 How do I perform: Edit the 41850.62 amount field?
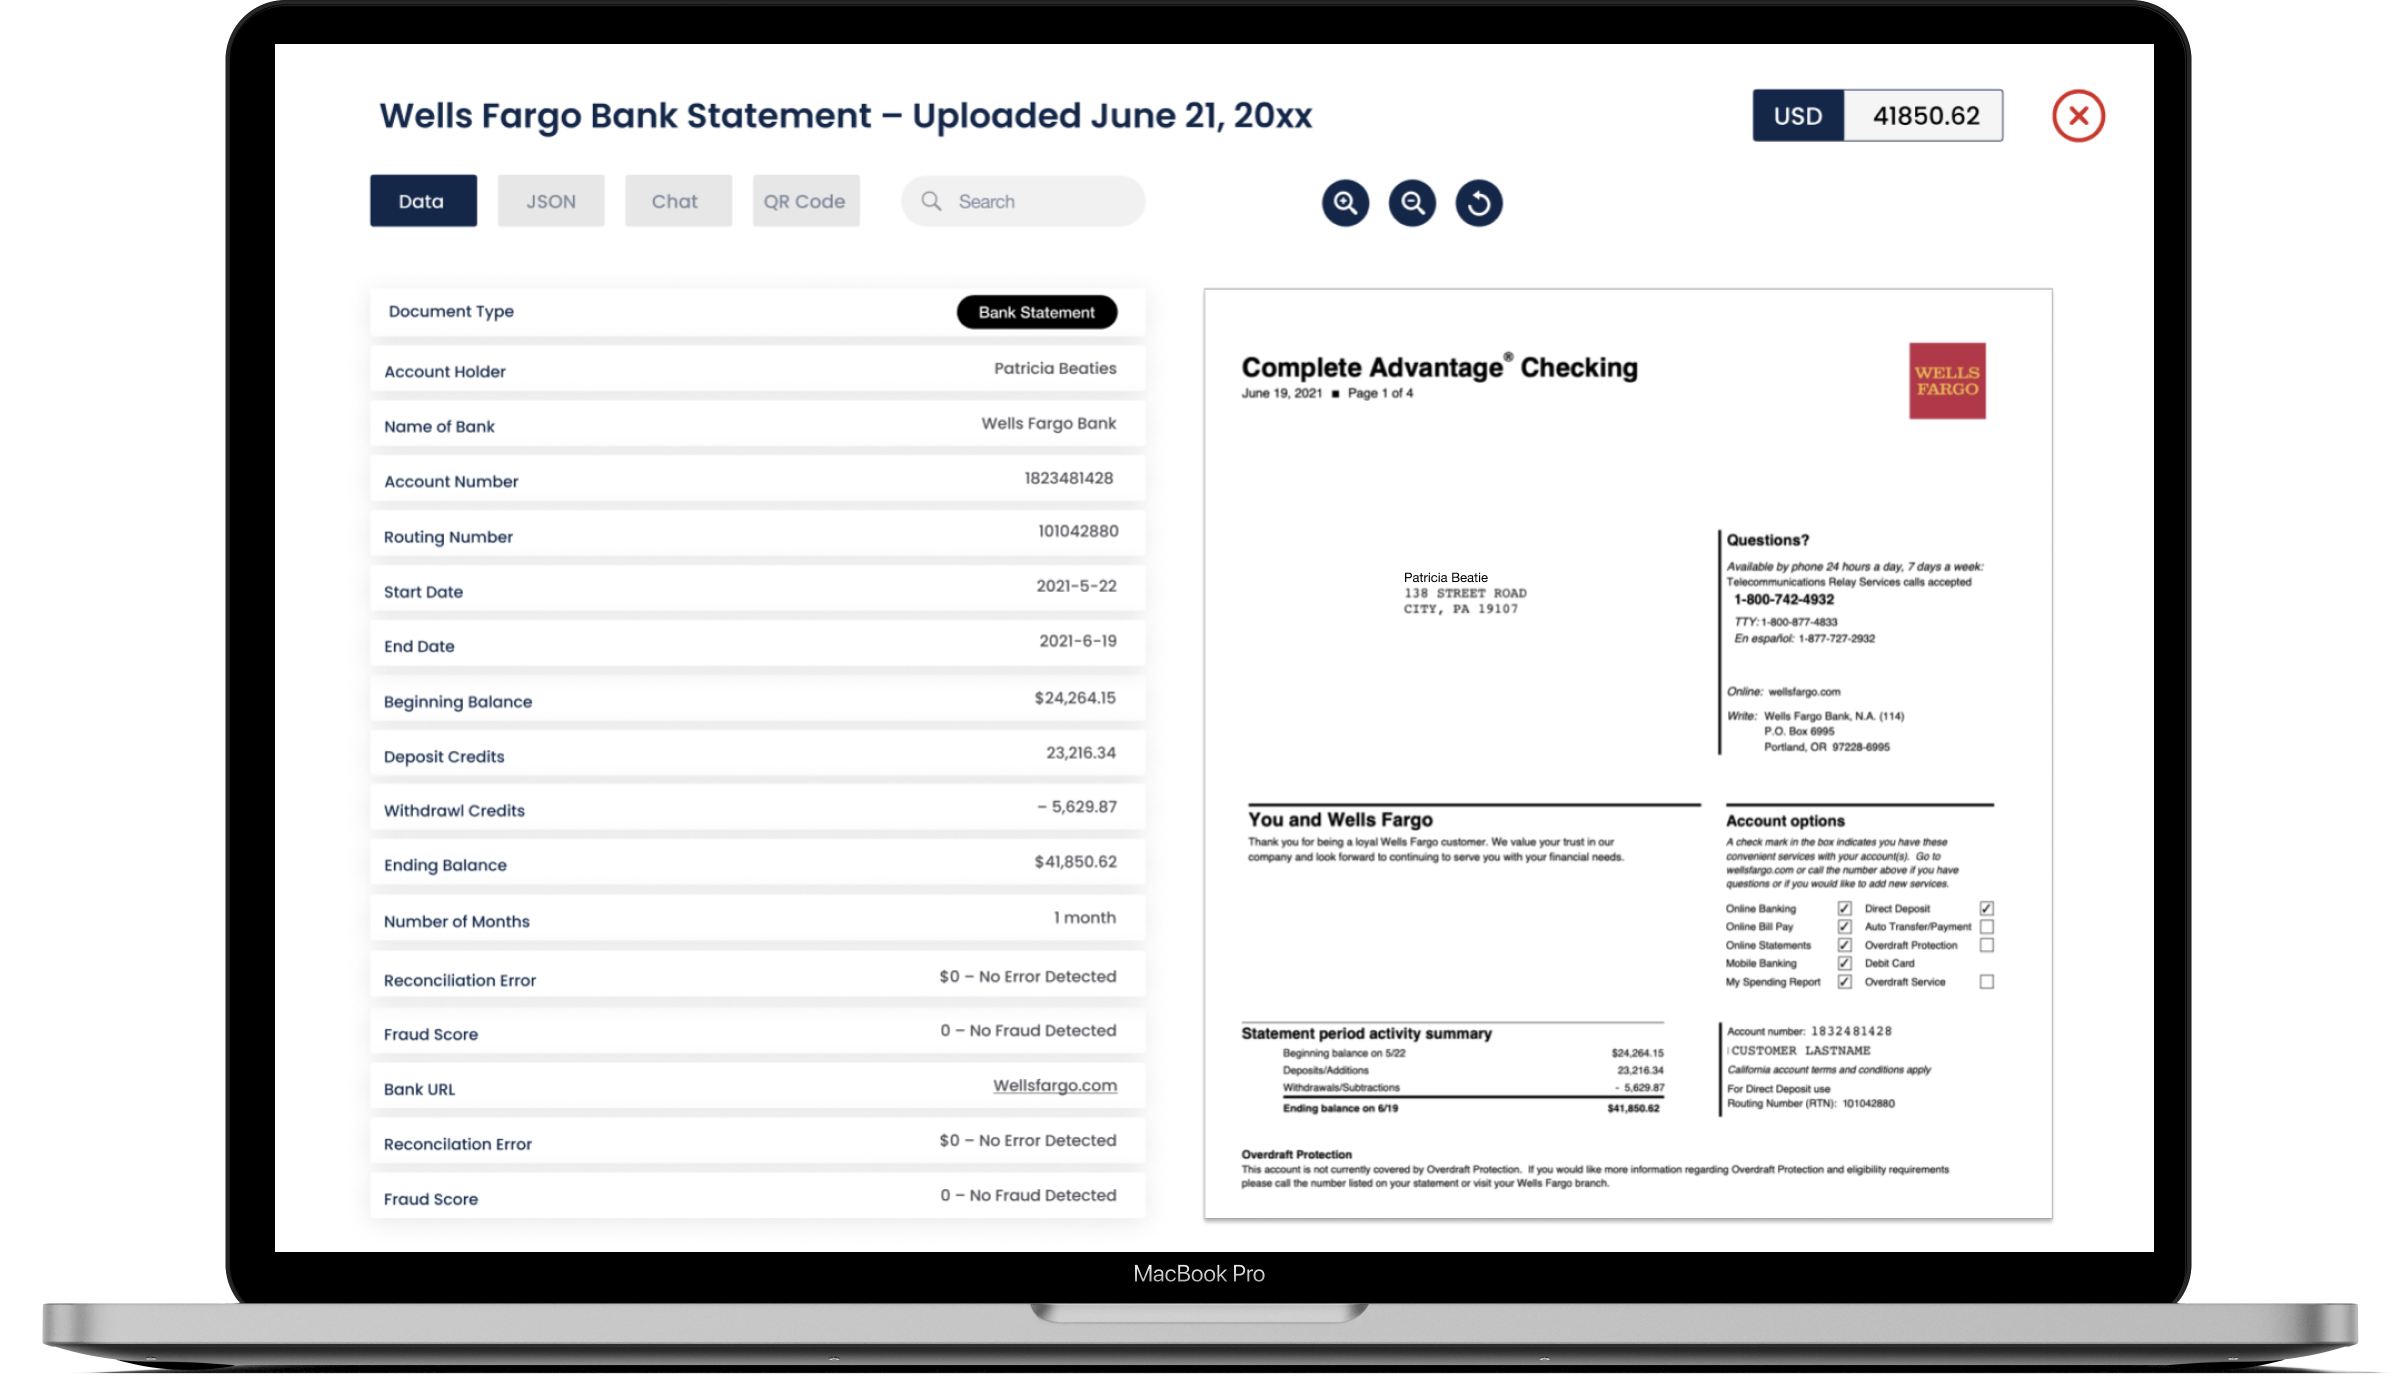(1923, 115)
